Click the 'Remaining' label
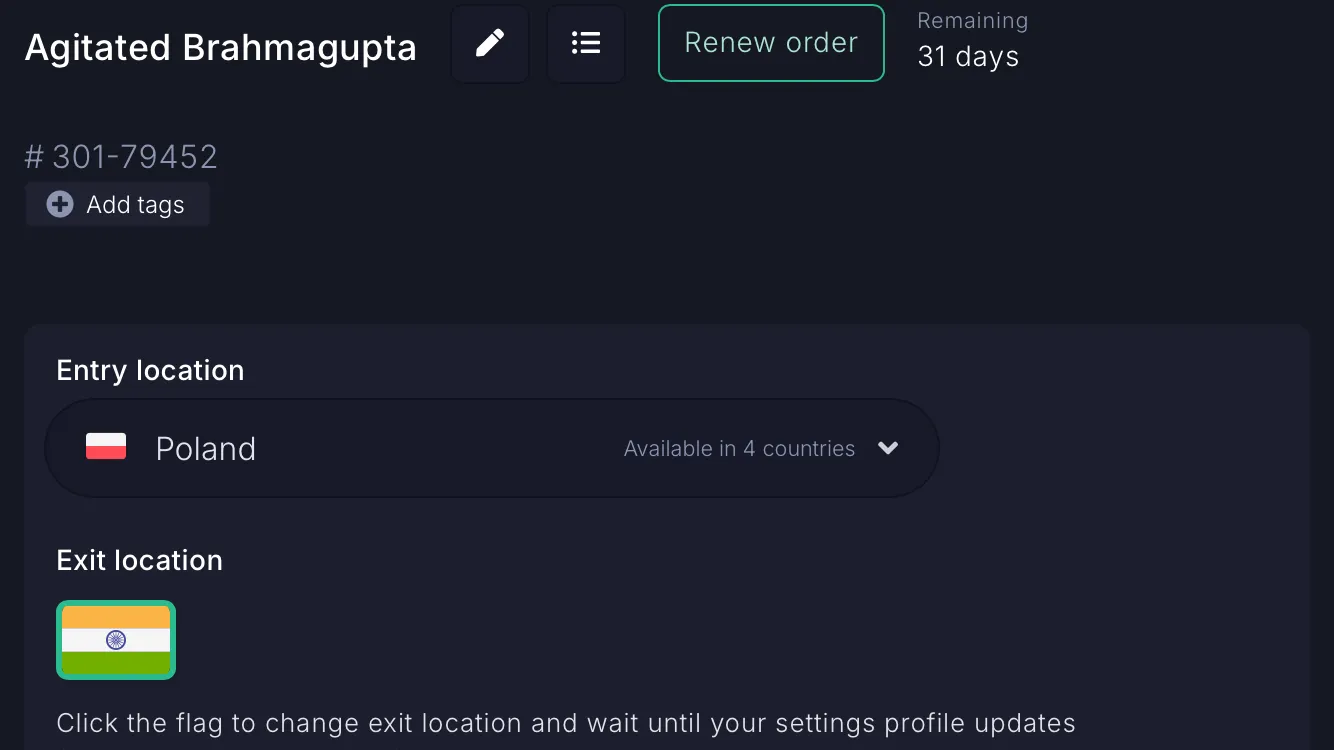Viewport: 1334px width, 750px height. [x=972, y=21]
